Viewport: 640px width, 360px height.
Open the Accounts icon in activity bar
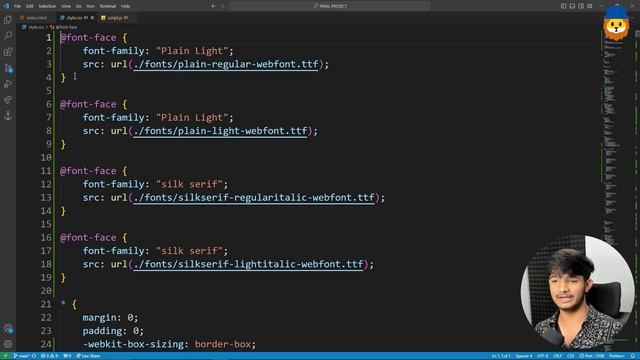(8, 329)
